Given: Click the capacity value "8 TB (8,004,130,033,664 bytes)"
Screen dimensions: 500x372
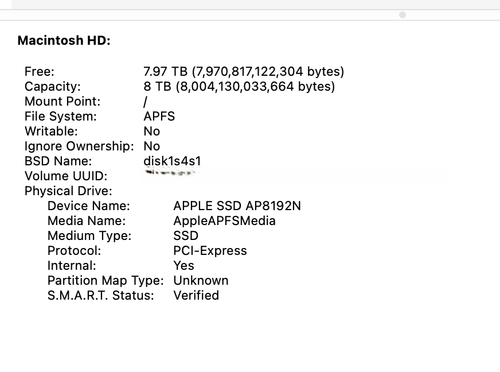Looking at the screenshot, I should click(x=239, y=87).
